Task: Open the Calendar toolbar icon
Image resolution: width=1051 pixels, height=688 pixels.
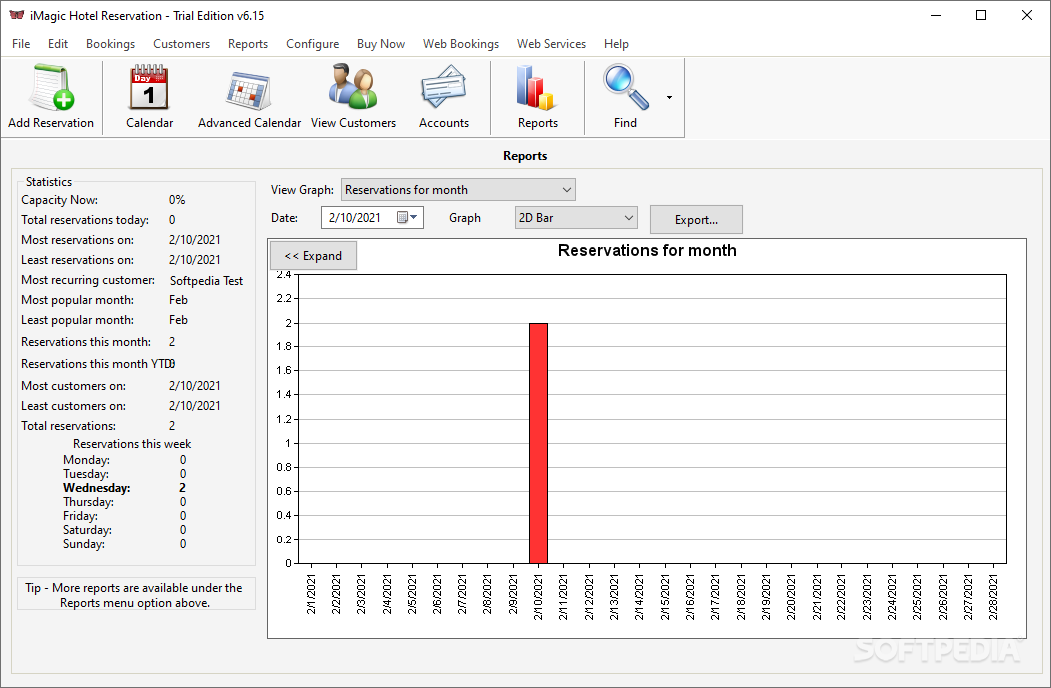Action: (x=149, y=88)
